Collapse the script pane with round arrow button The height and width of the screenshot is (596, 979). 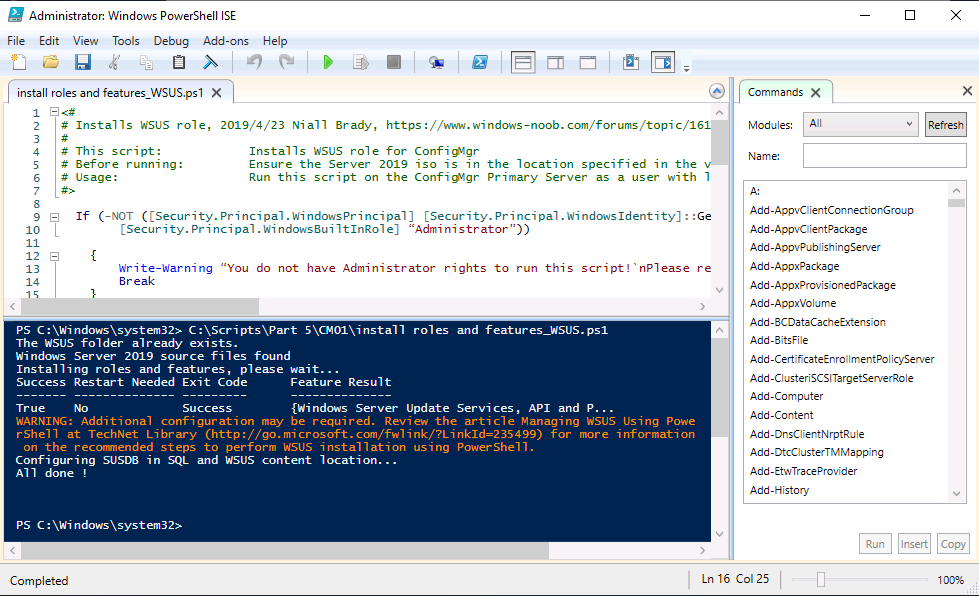click(x=717, y=92)
